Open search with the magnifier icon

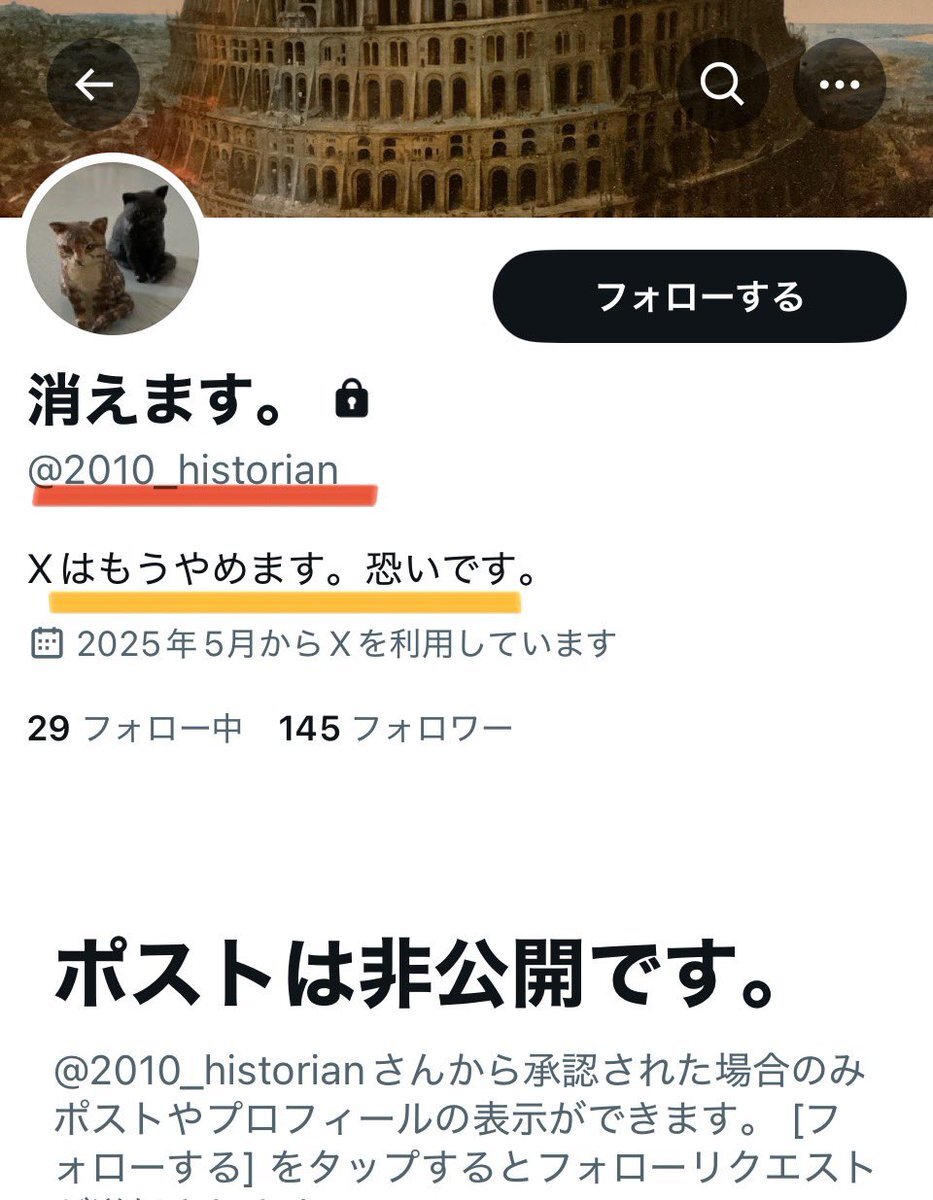tap(722, 85)
